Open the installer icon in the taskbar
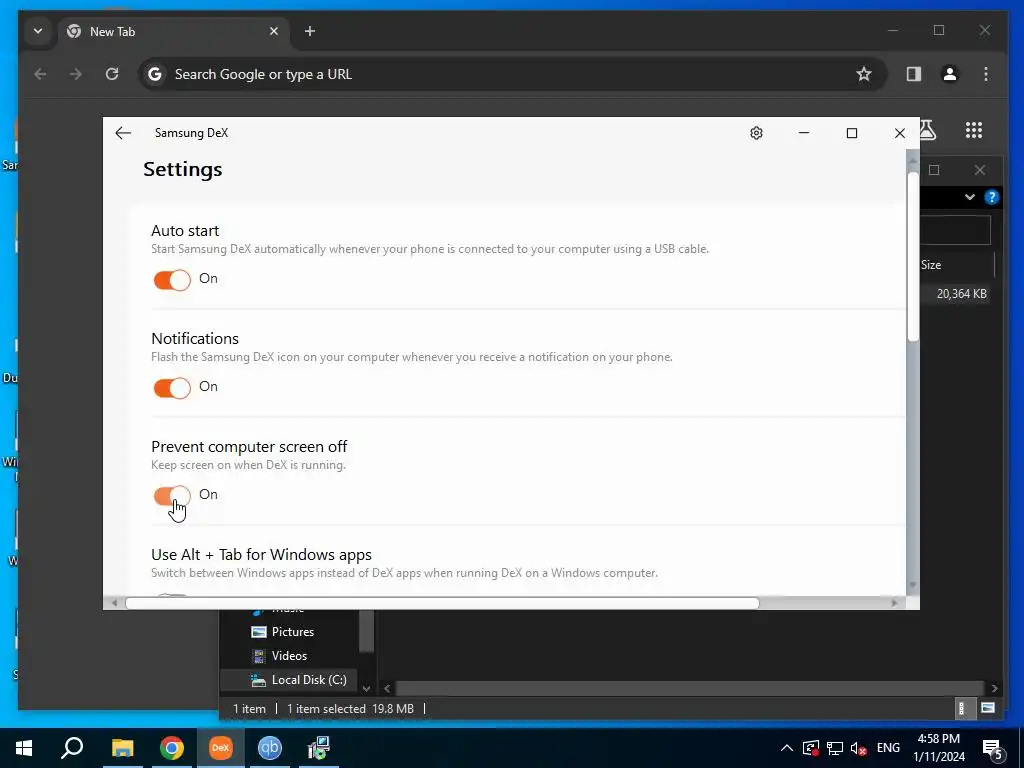This screenshot has height=768, width=1024. pos(319,748)
